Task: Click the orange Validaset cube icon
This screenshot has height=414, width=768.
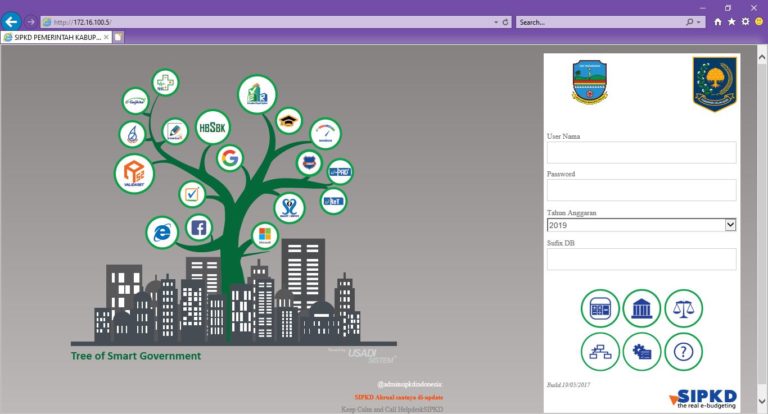Action: point(134,174)
